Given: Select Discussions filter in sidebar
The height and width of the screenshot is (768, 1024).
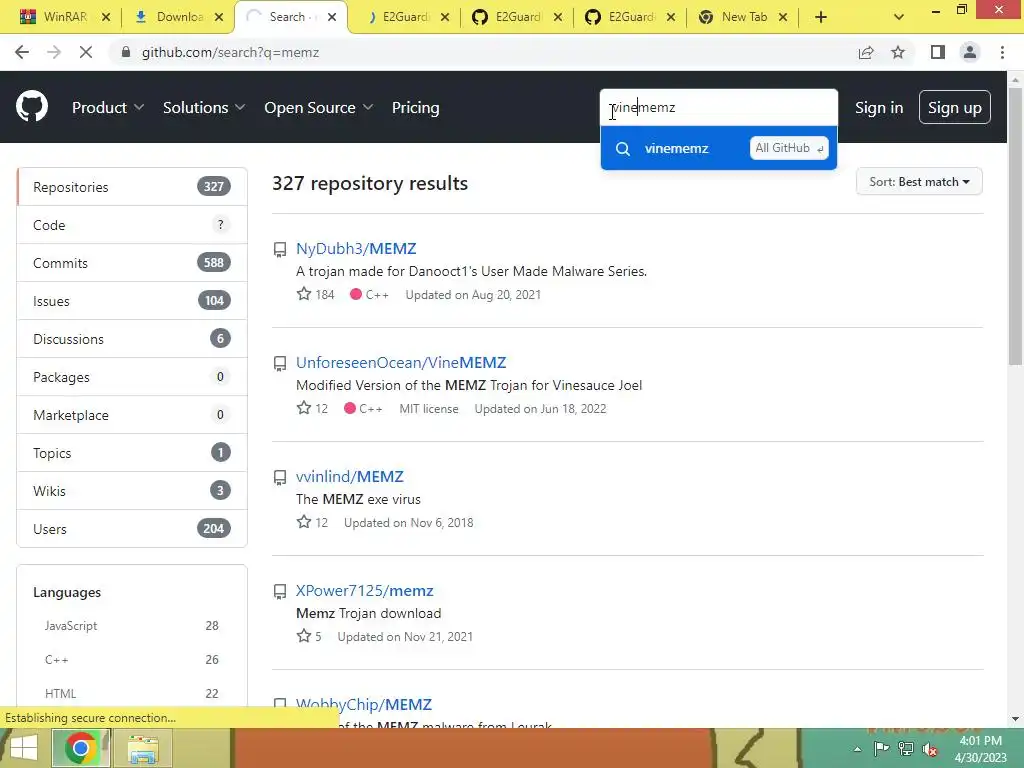Looking at the screenshot, I should pyautogui.click(x=132, y=339).
